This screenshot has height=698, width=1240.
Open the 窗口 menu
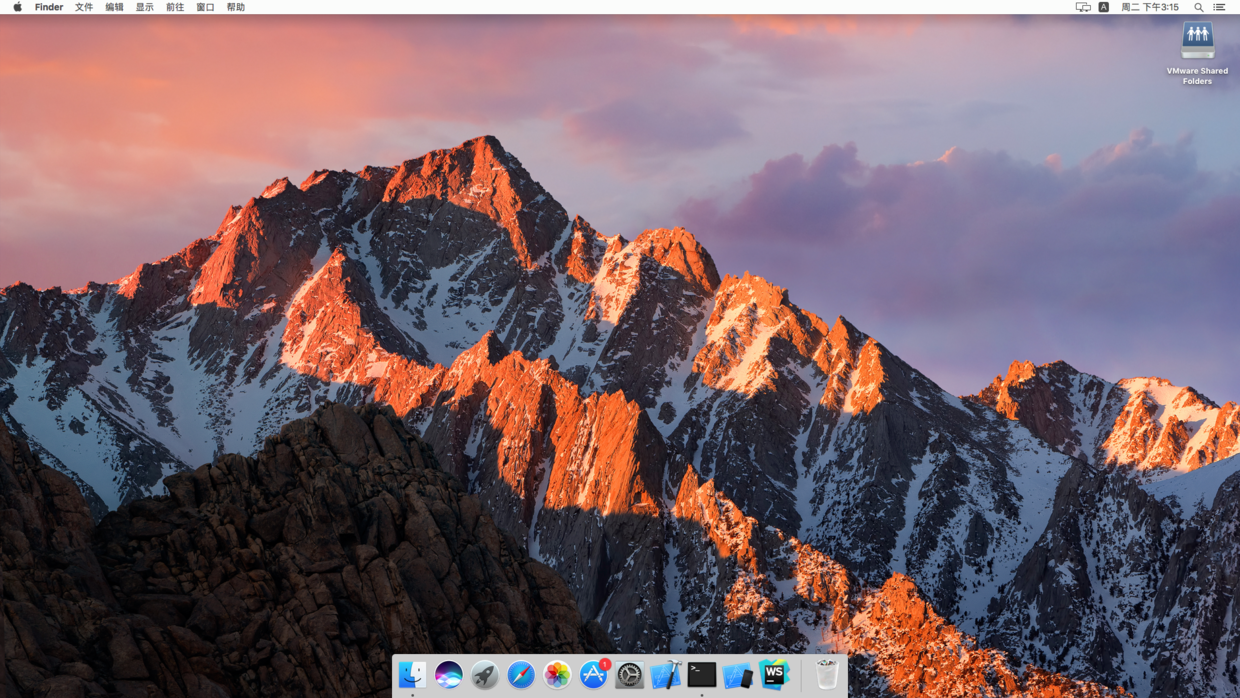[x=205, y=7]
